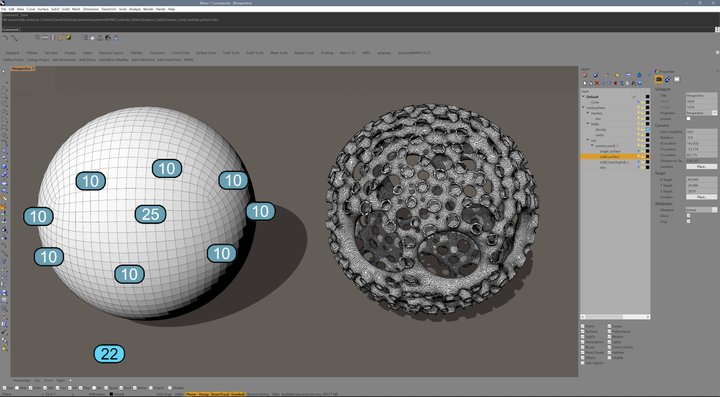Click the Properties color wheel icon
720x397 pixels.
pyautogui.click(x=657, y=72)
